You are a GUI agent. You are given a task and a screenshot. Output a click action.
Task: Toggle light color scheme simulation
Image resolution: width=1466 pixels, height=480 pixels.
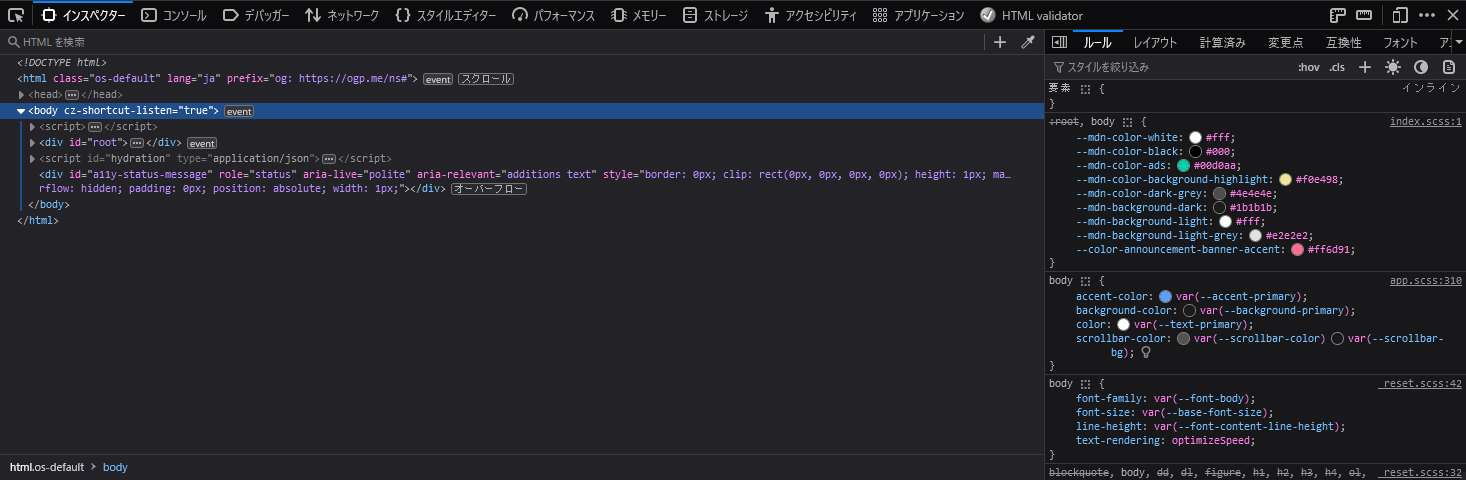[1392, 67]
